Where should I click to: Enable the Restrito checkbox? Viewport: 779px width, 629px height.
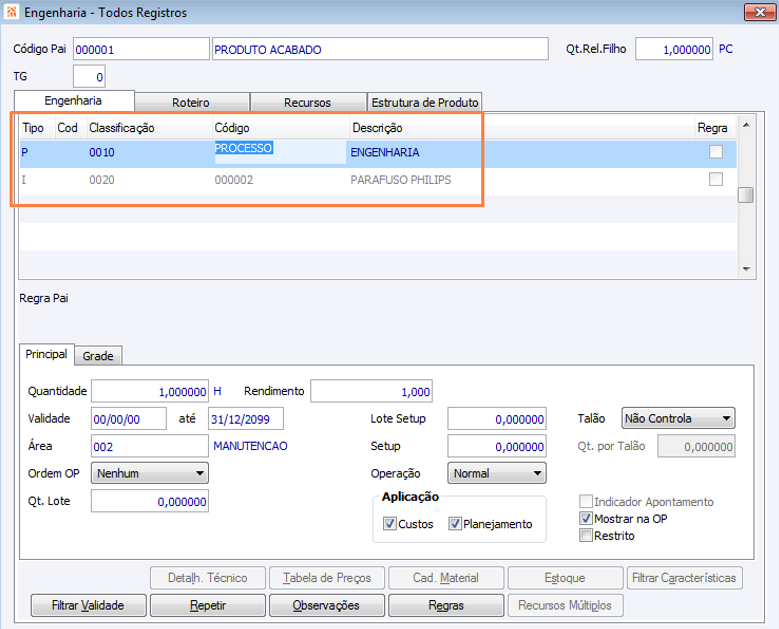coord(586,536)
